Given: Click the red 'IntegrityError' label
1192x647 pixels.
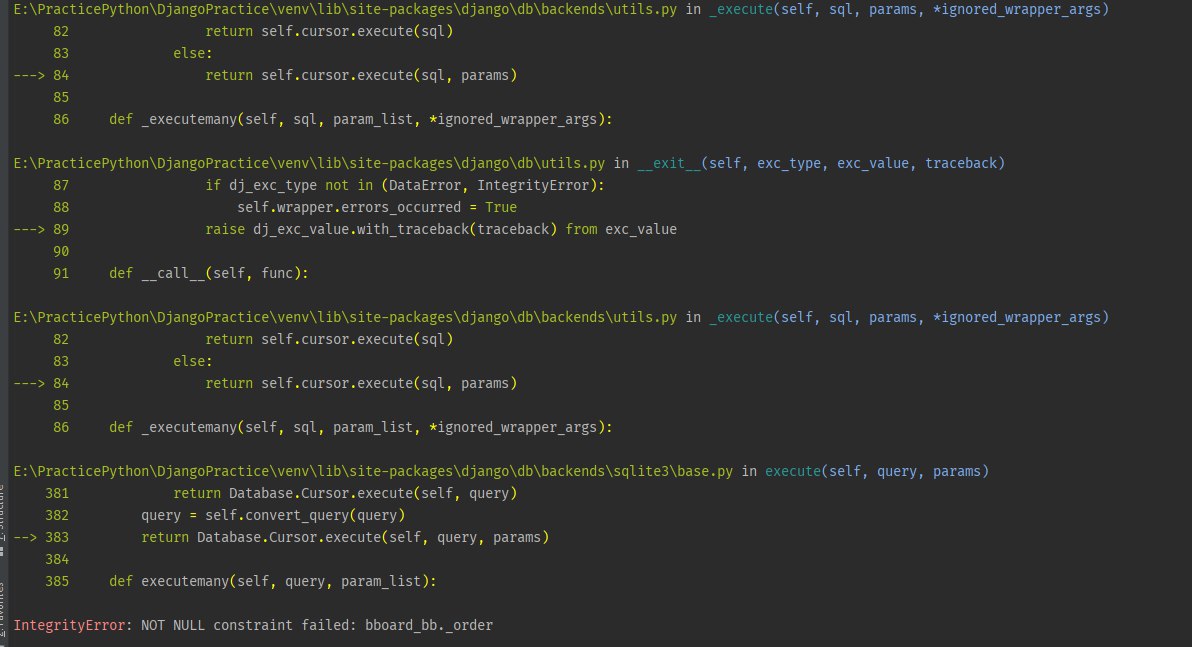Looking at the screenshot, I should point(69,626).
